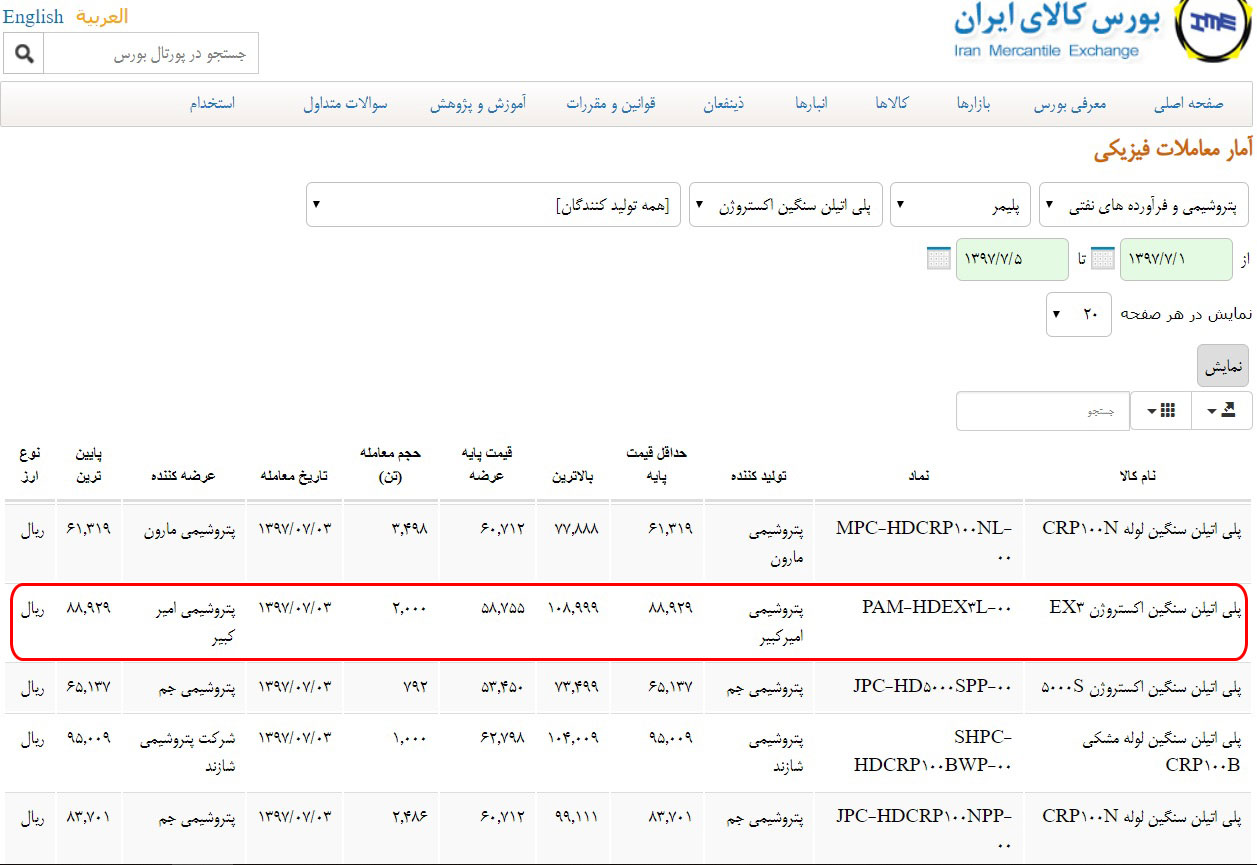Viewport: 1257px width, 865px height.
Task: Switch site language to English
Action: point(33,17)
